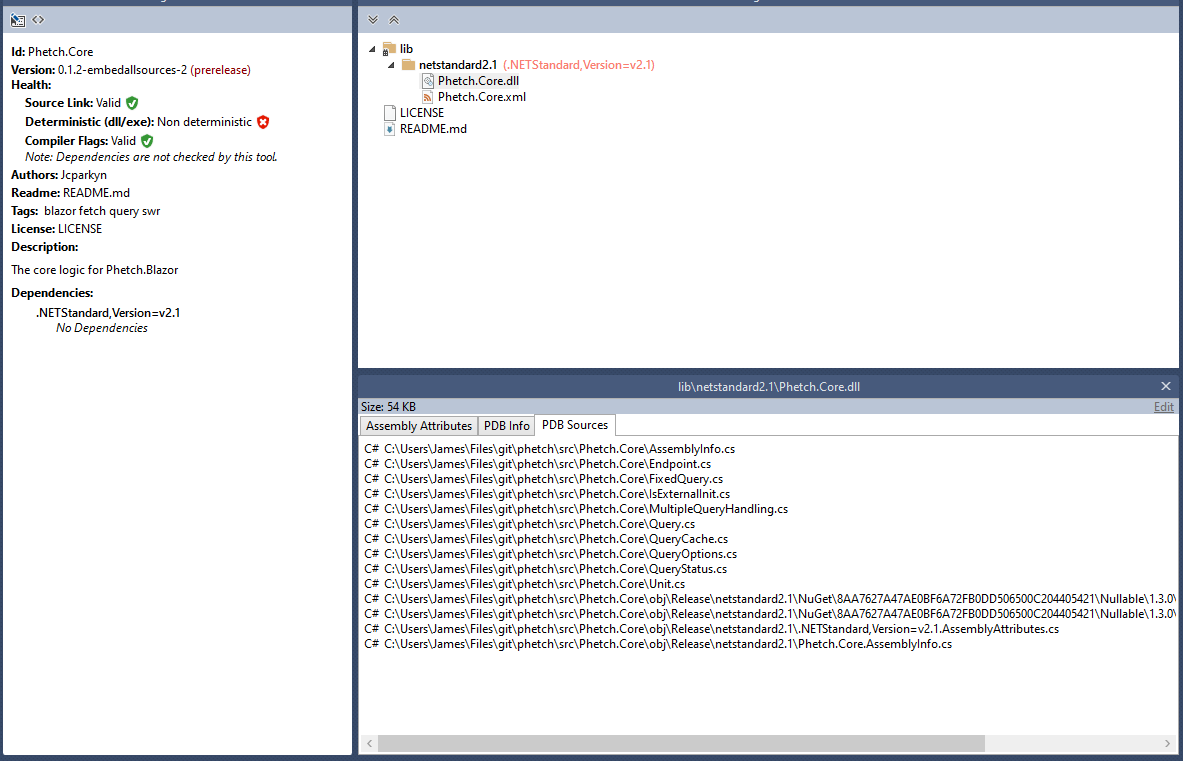Click the view metadata source code icon
This screenshot has height=761, width=1183.
[38, 20]
